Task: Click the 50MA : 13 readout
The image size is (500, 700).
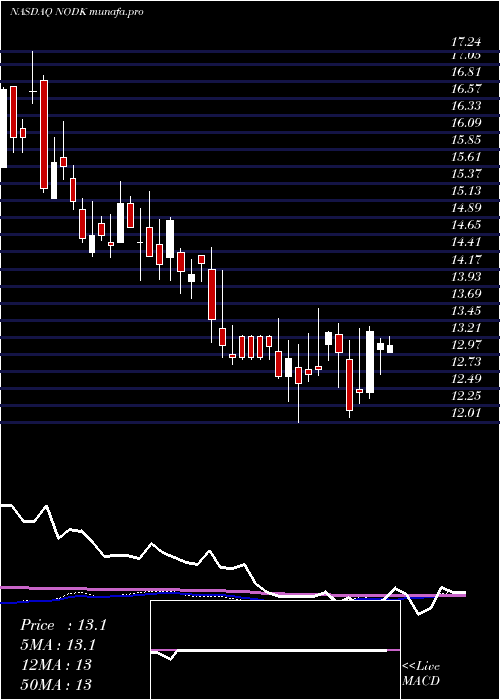Action: point(56,684)
